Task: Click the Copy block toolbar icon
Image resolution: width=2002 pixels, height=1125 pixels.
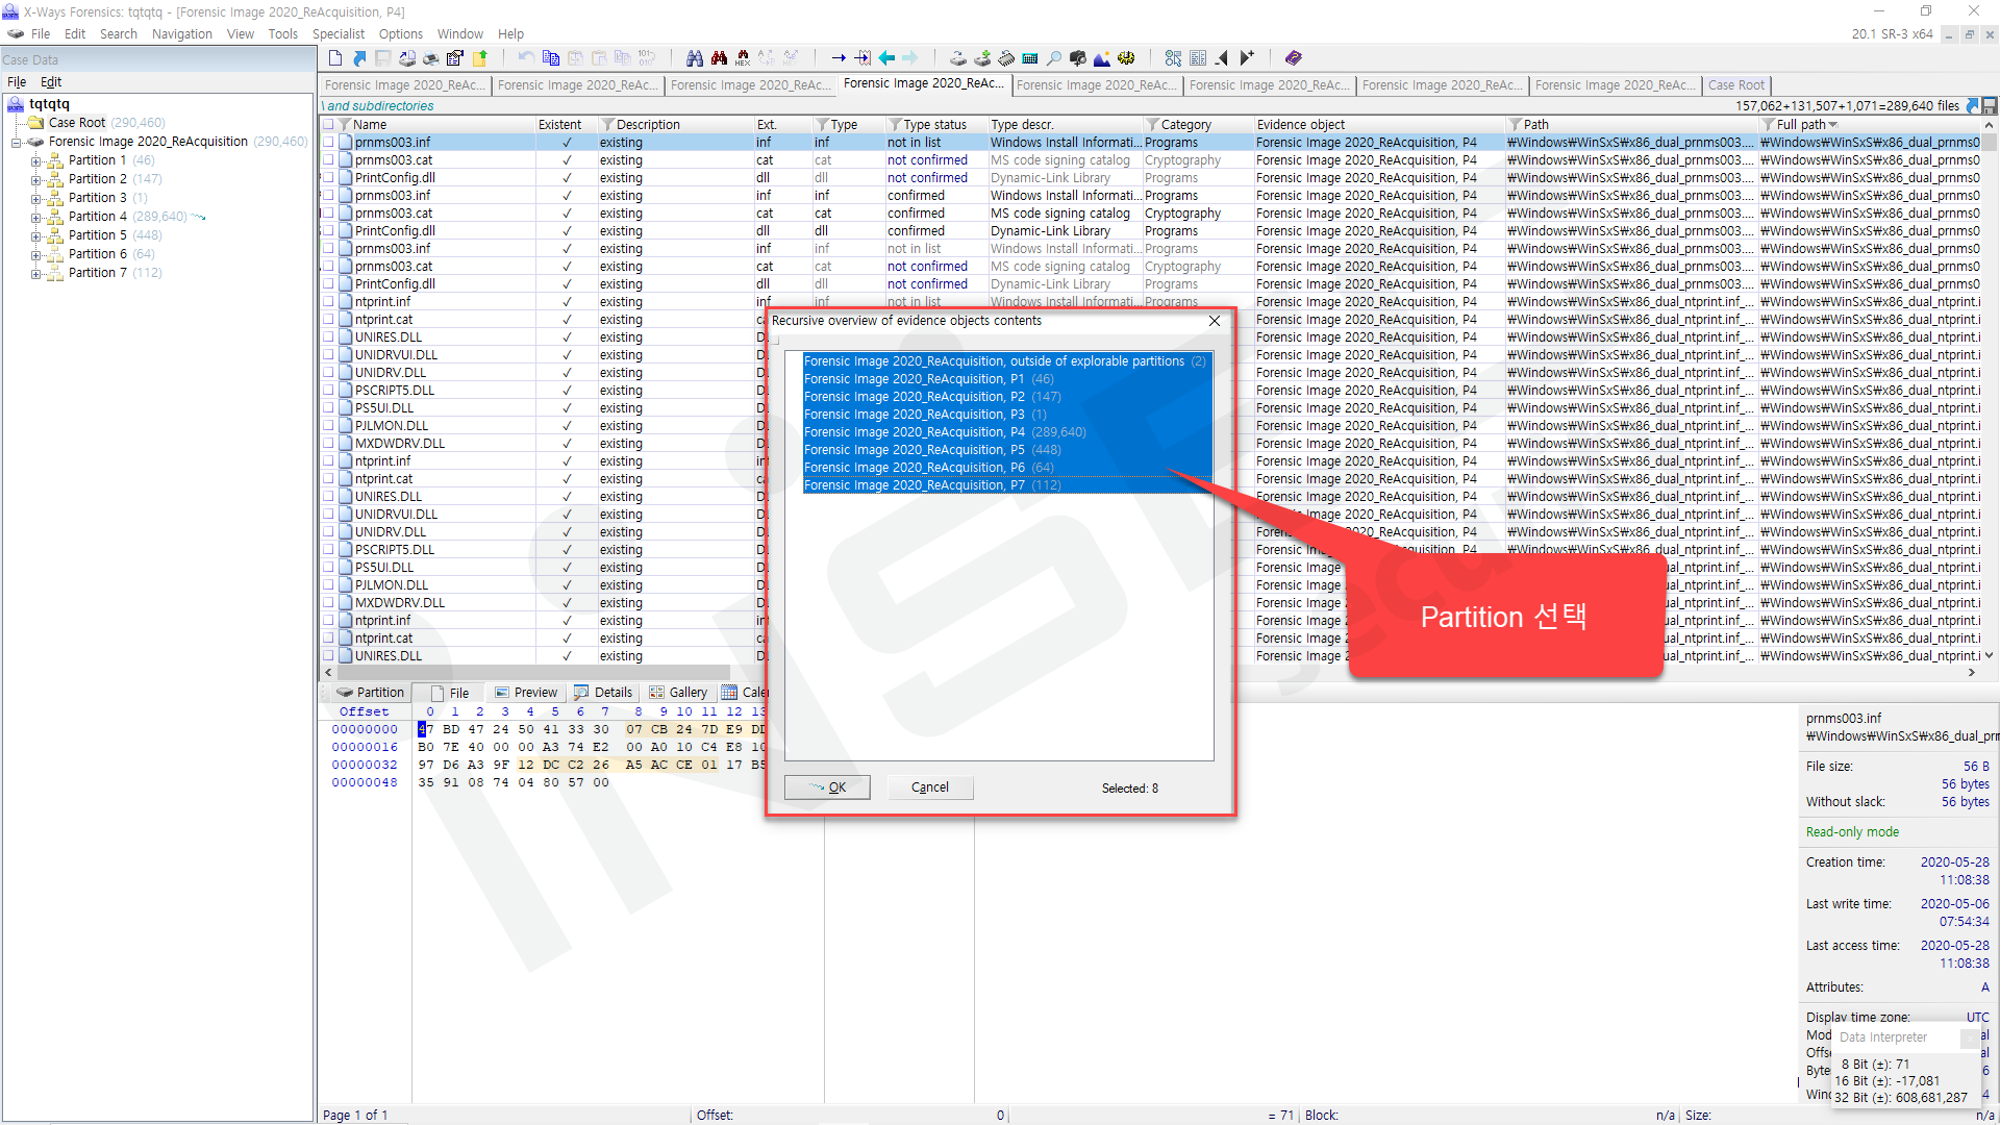Action: (x=551, y=58)
